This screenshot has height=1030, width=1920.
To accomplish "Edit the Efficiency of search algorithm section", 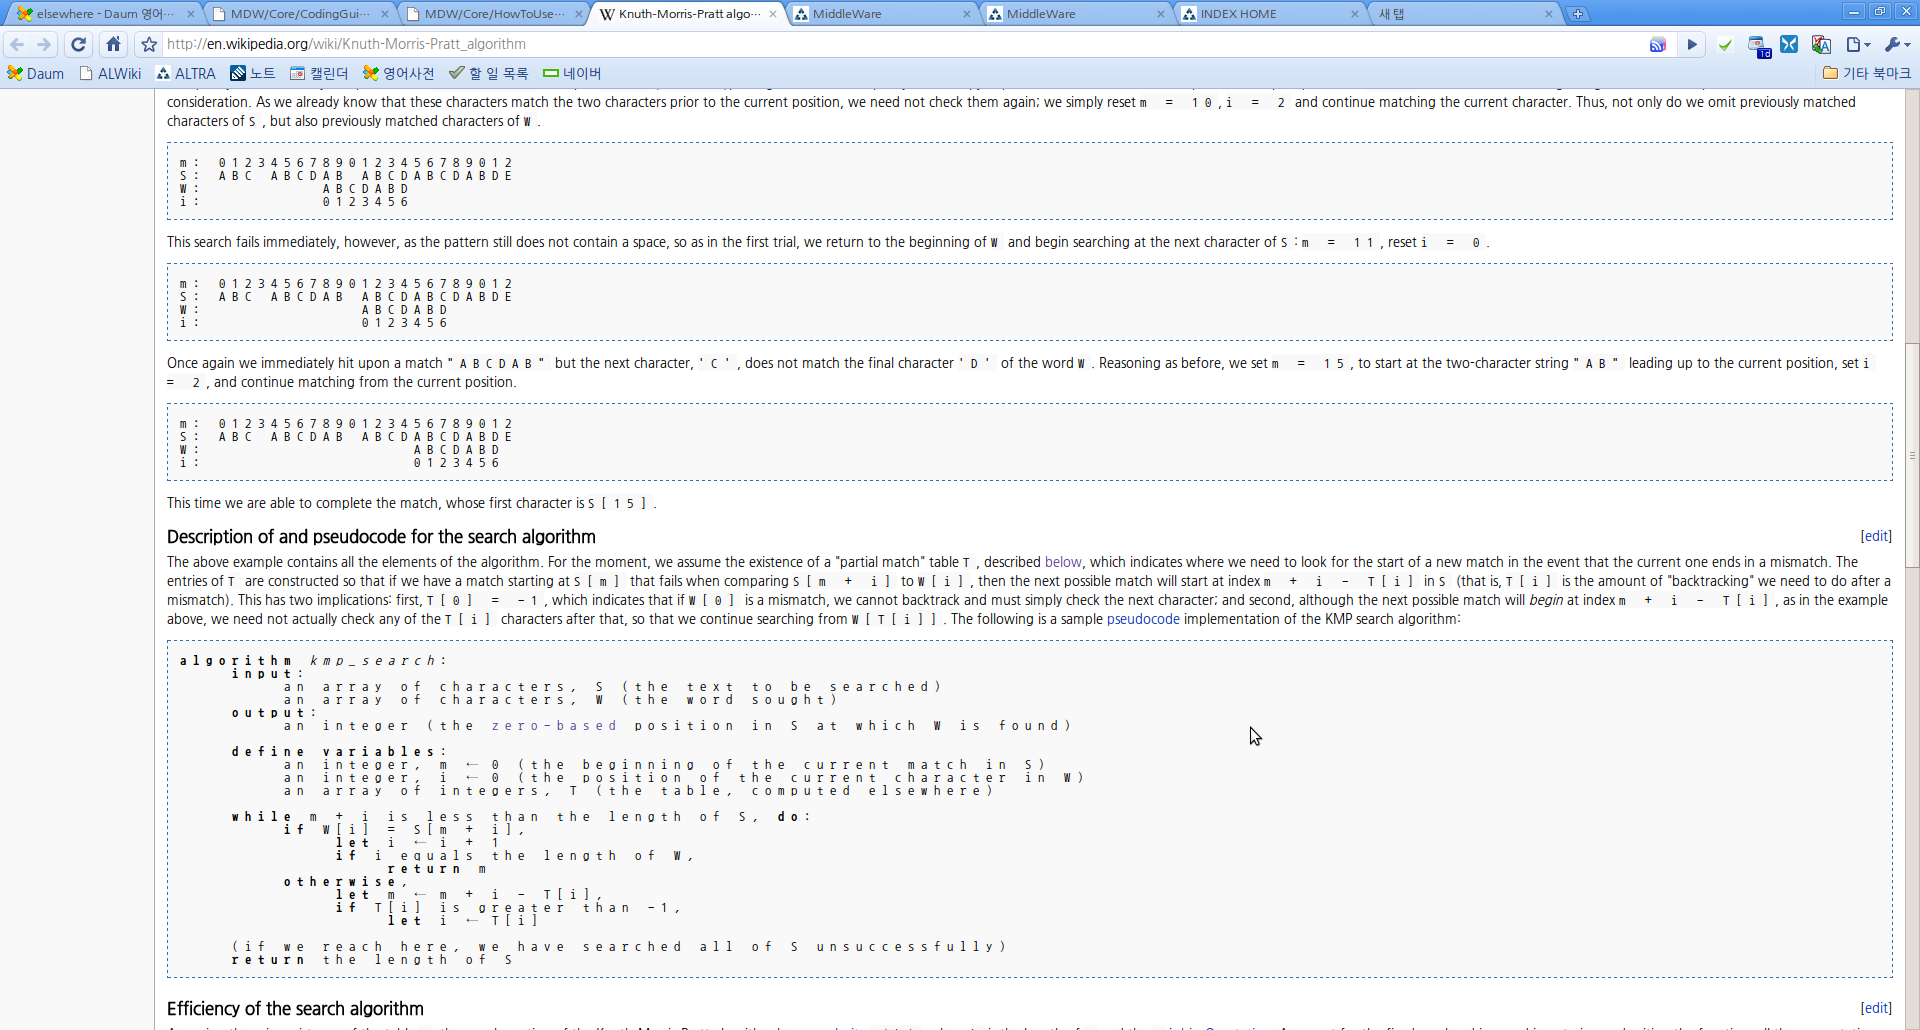I will click(1876, 1008).
